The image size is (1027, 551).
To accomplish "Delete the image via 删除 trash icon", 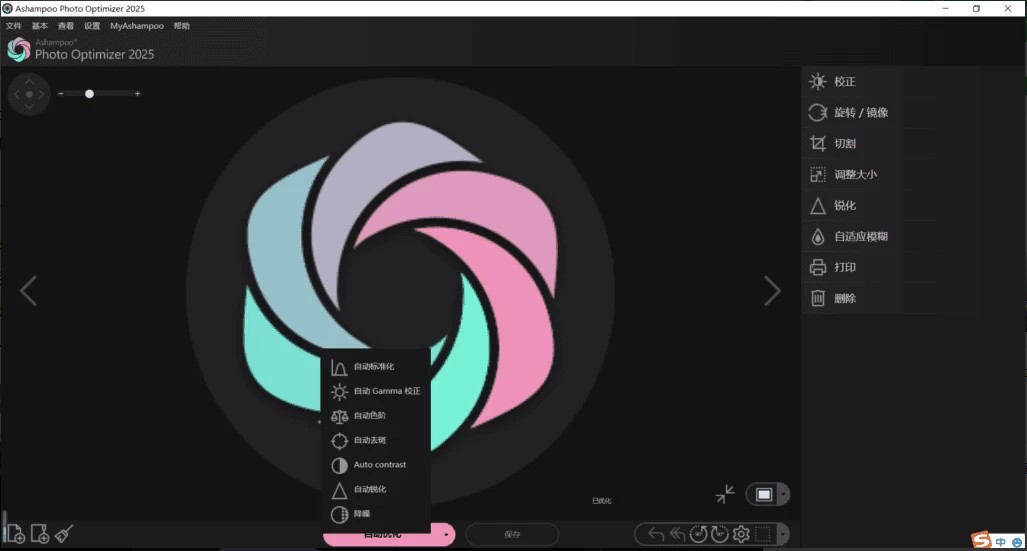I will pos(818,298).
